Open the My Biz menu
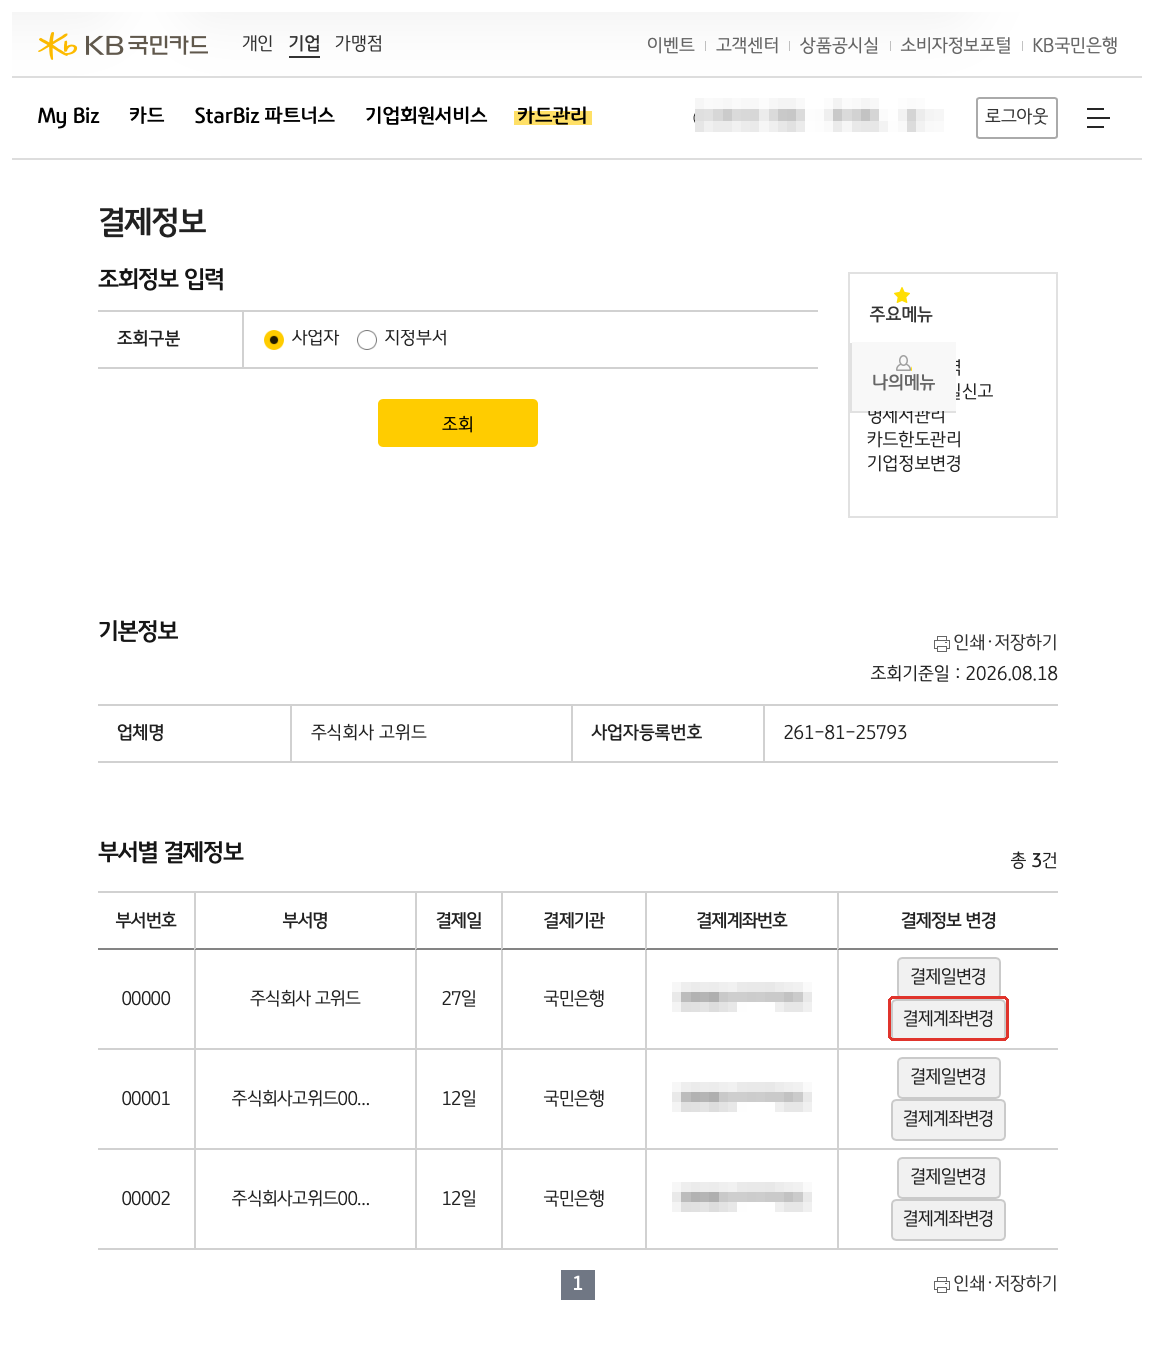The height and width of the screenshot is (1348, 1154). [68, 115]
